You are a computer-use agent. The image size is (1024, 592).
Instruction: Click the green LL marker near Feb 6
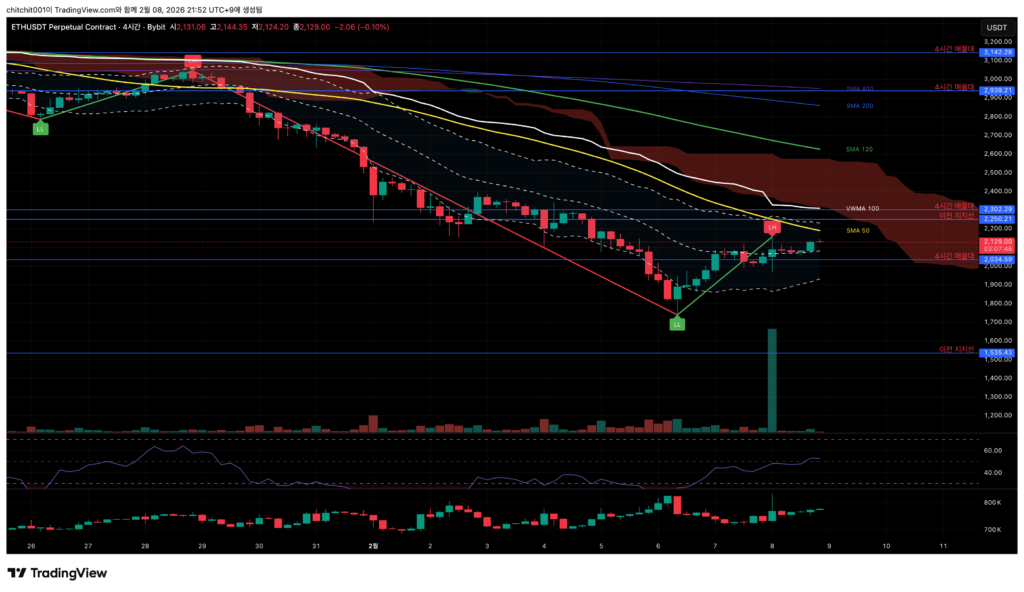677,324
